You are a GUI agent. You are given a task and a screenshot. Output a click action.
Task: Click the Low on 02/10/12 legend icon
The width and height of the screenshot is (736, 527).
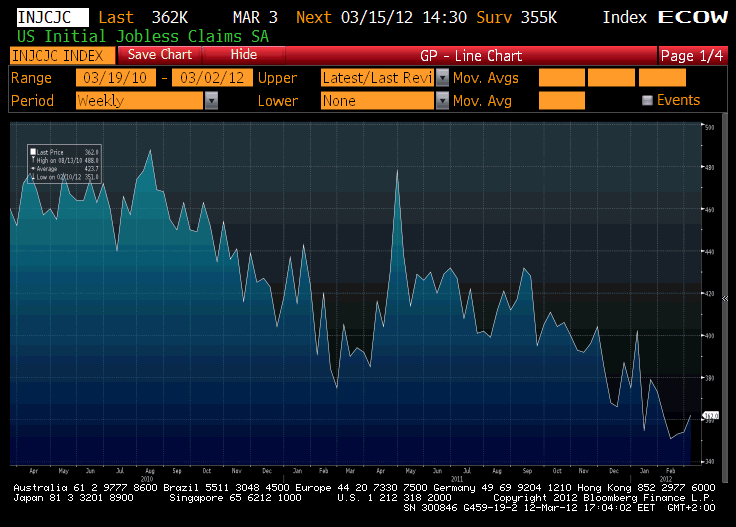click(x=33, y=177)
